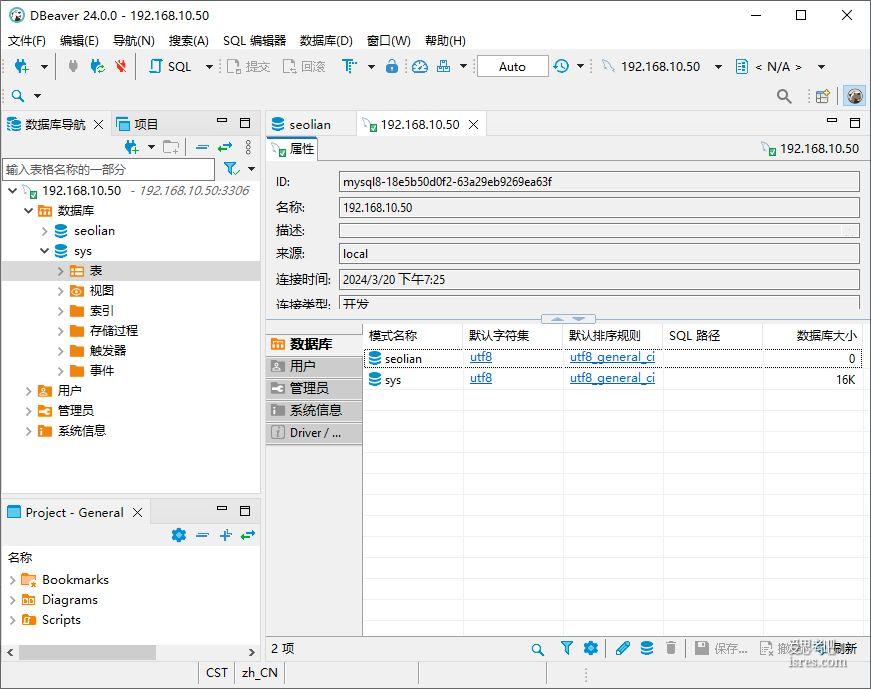Click the 名称 field with 192.168.10.50
871x689 pixels.
599,208
